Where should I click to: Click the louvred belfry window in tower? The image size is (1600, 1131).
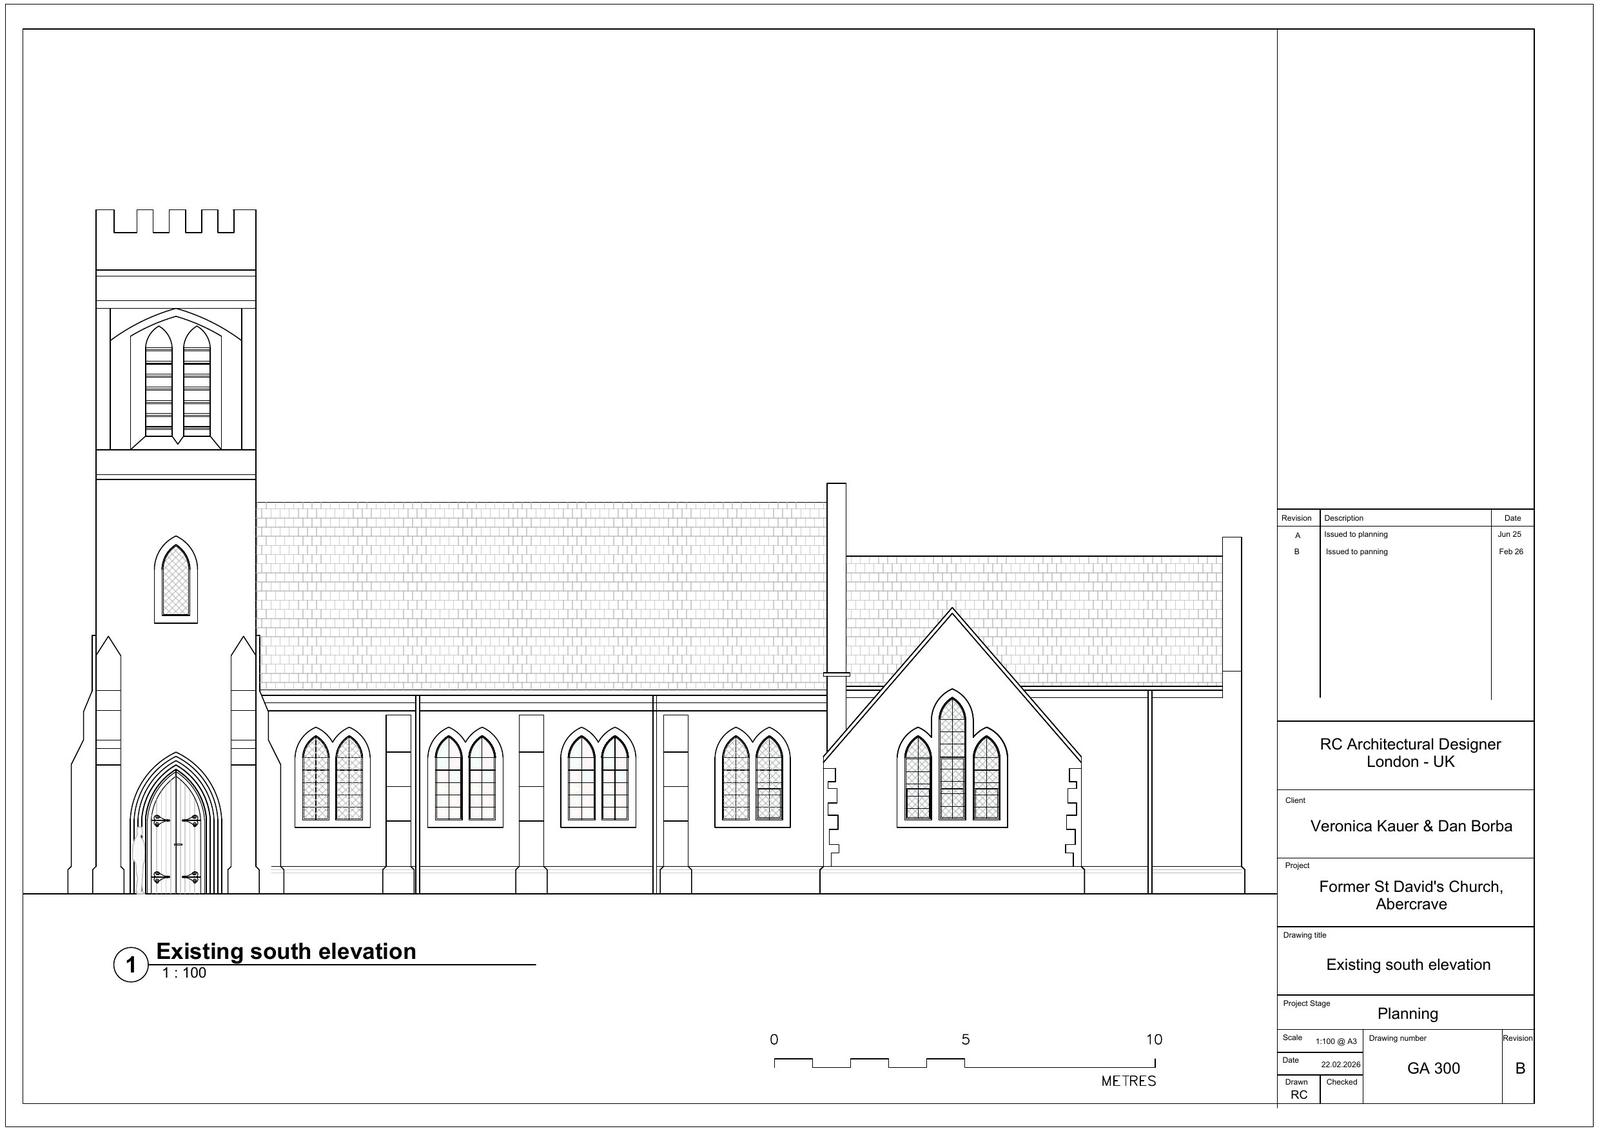click(x=177, y=382)
